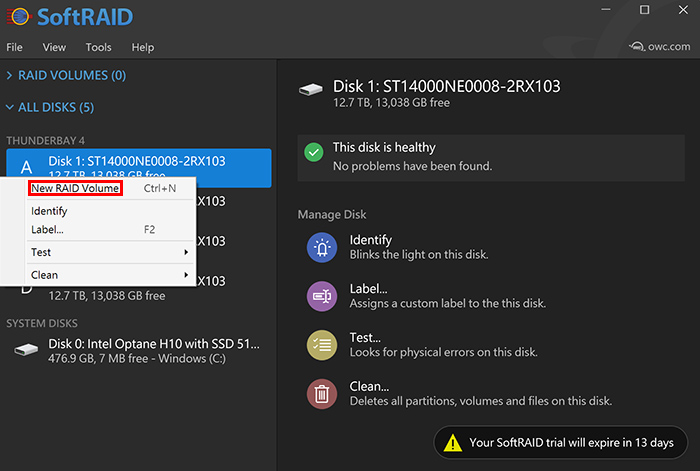Click 'Deletes all partitions, volumes and files' text

point(481,401)
